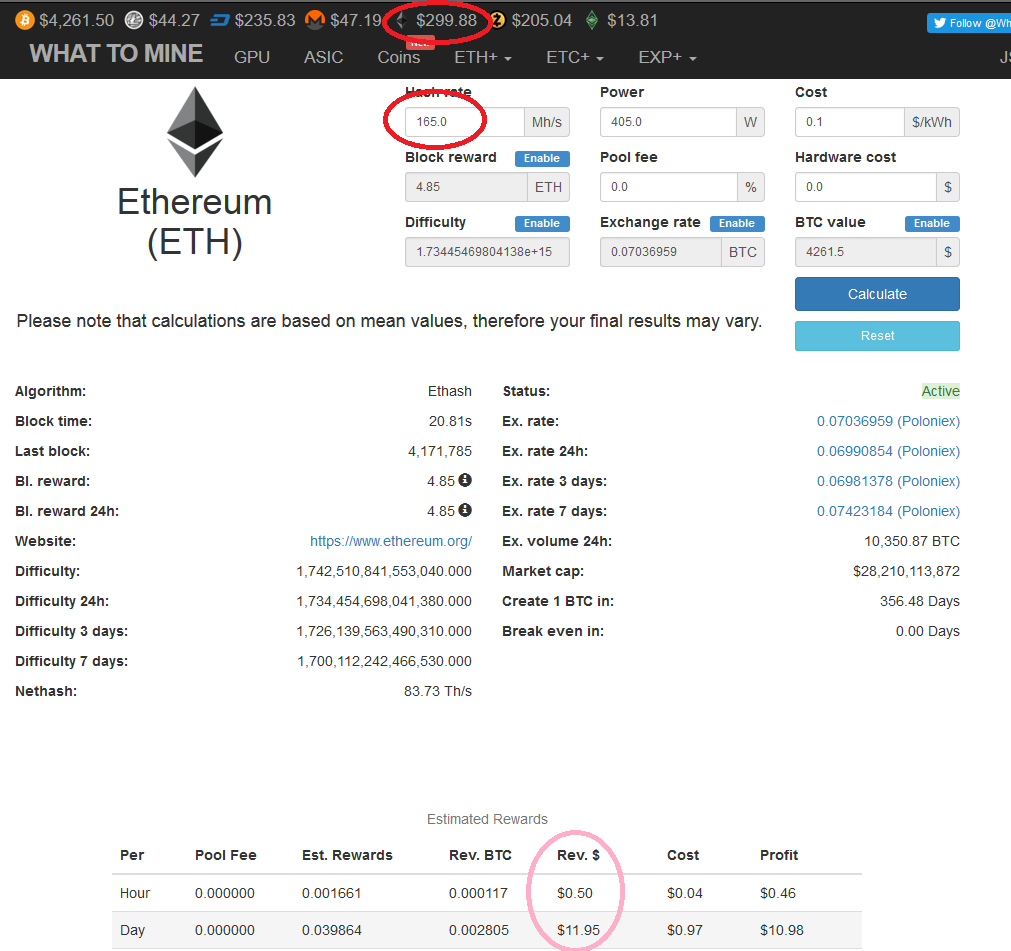This screenshot has width=1011, height=951.
Task: Focus the Power input field
Action: pyautogui.click(x=668, y=122)
